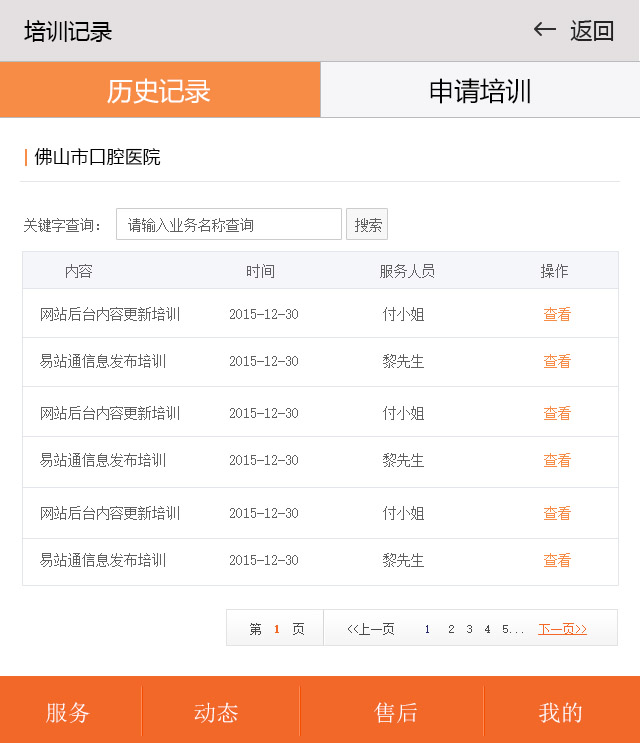Click the back arrow icon
Screen dimensions: 640x743
point(545,30)
